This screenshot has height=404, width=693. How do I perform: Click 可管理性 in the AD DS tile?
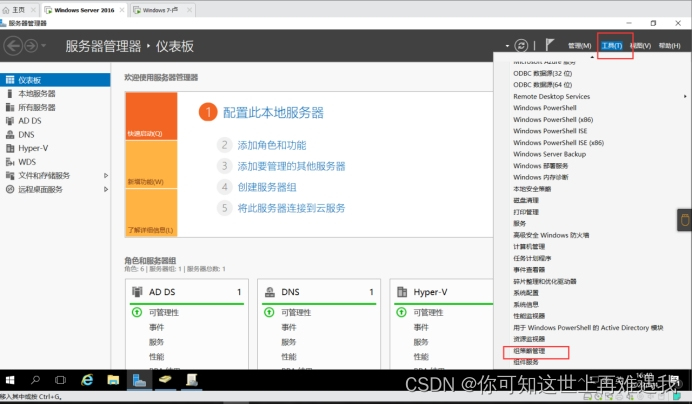point(164,313)
